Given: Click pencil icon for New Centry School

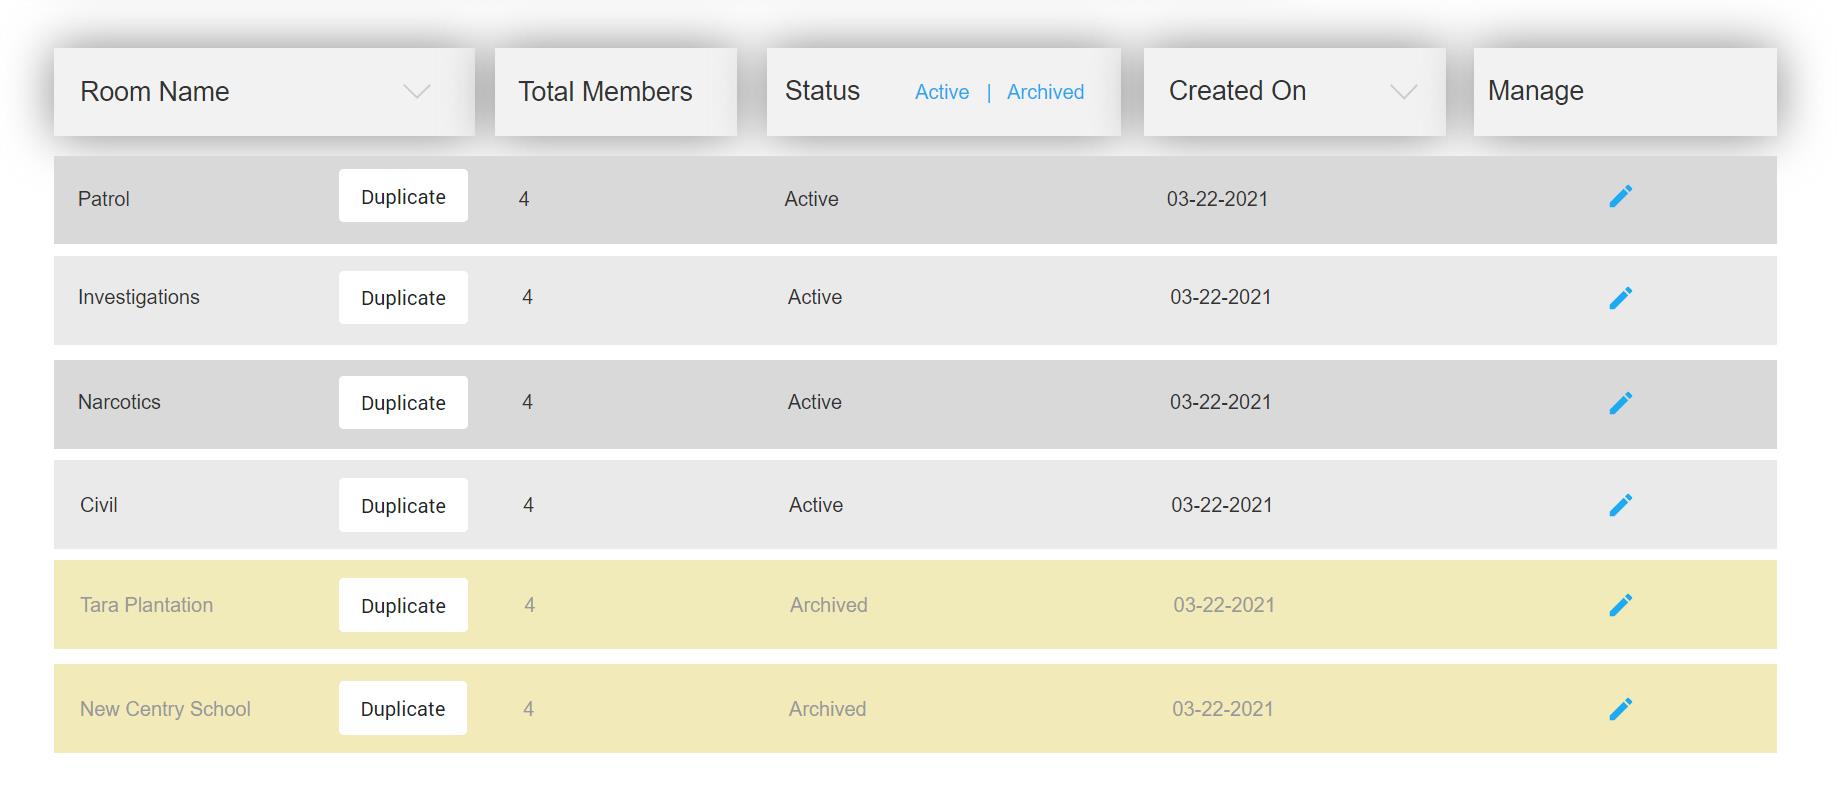Looking at the screenshot, I should click(1620, 709).
